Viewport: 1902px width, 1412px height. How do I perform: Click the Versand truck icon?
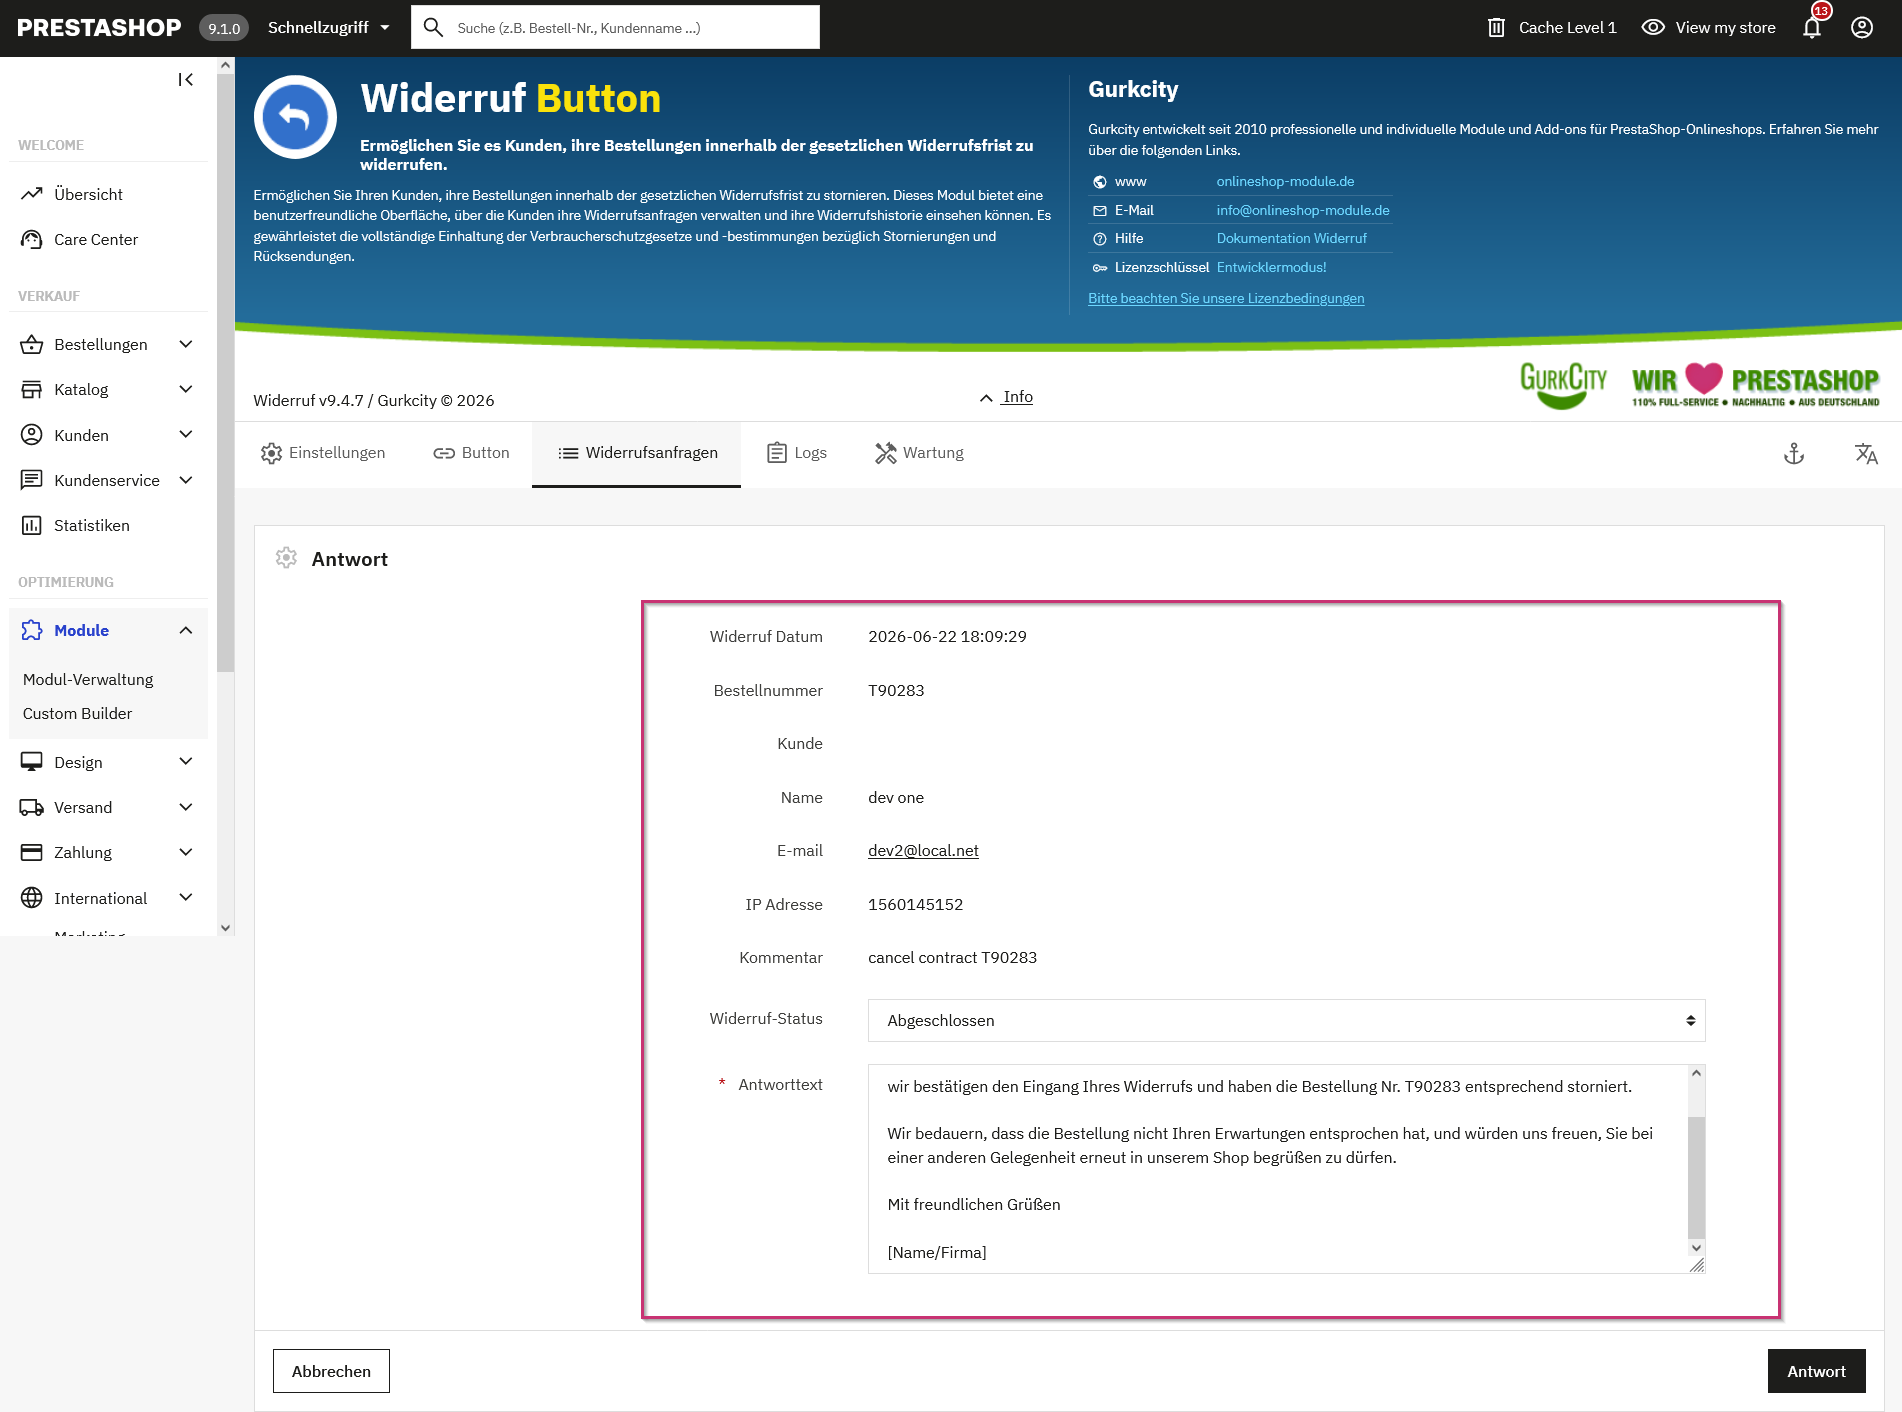[x=32, y=807]
